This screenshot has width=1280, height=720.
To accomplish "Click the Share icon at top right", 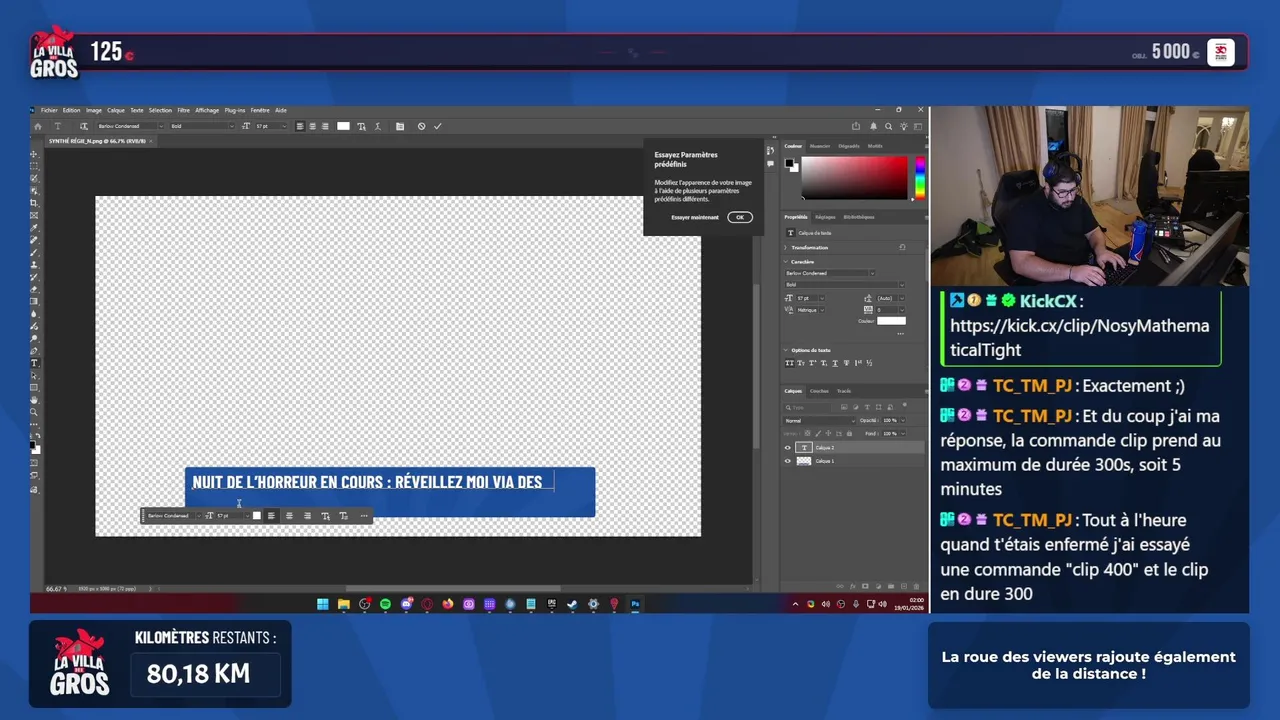I will [x=856, y=126].
